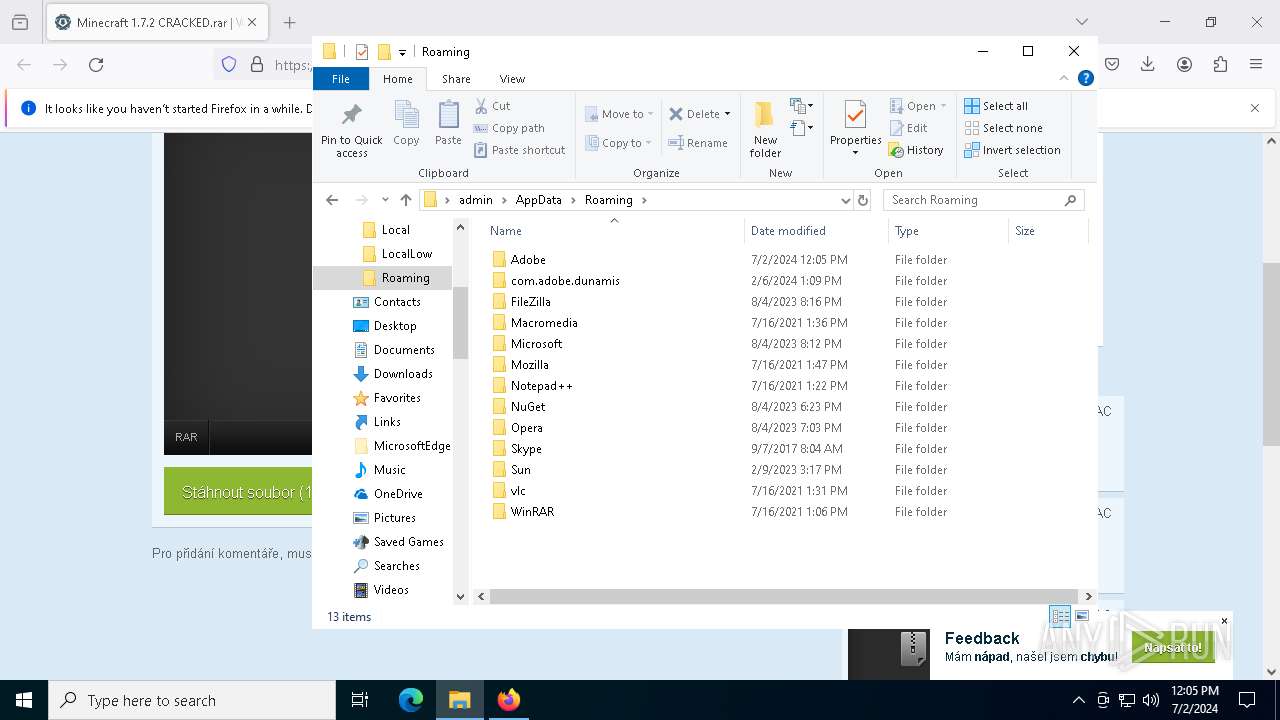This screenshot has height=720, width=1280.
Task: Open Microsoft Edge from taskbar
Action: pyautogui.click(x=411, y=700)
